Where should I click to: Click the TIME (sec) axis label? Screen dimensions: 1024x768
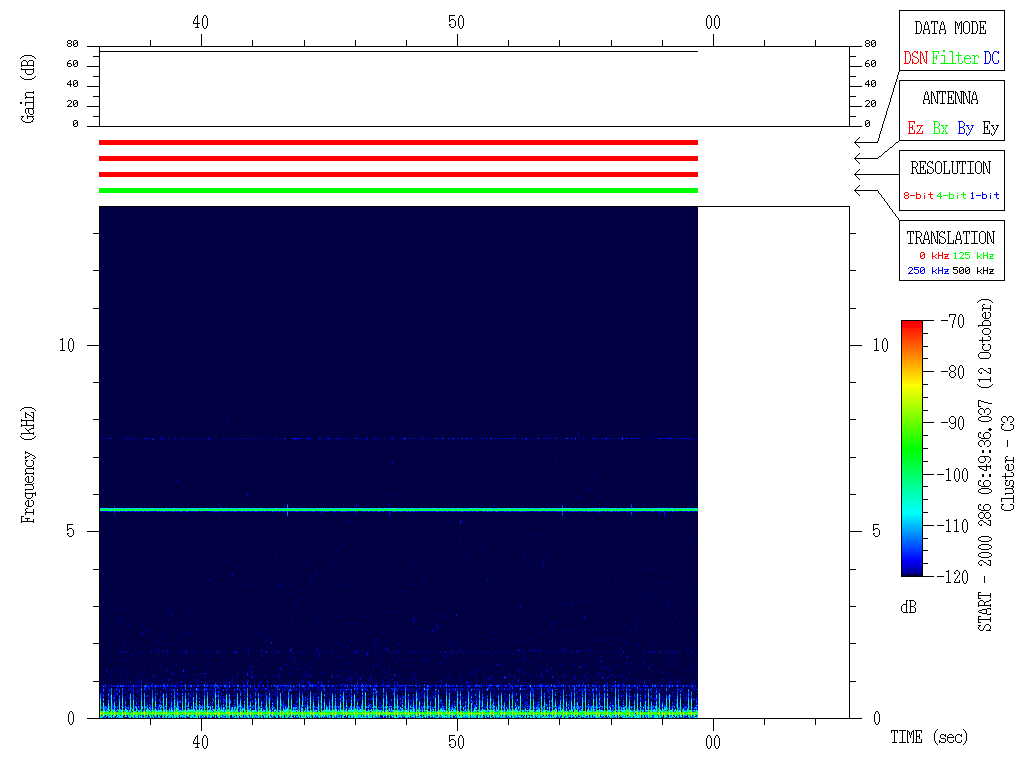[x=929, y=738]
